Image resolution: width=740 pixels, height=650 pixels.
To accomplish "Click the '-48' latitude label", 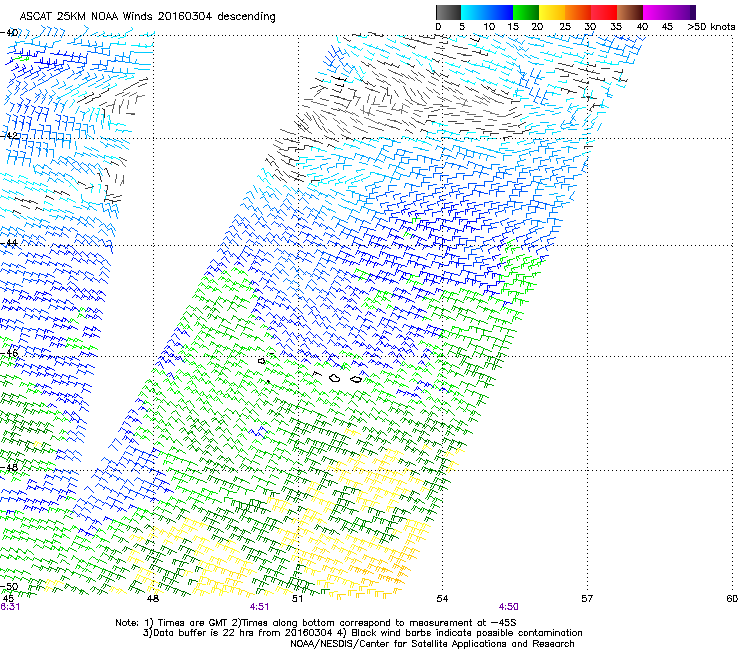I will click(x=9, y=467).
